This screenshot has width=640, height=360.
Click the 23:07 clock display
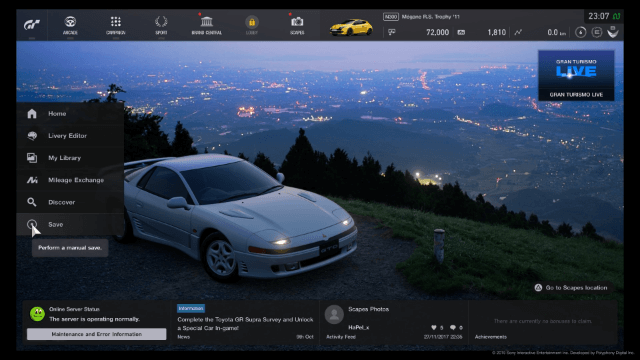tap(598, 16)
